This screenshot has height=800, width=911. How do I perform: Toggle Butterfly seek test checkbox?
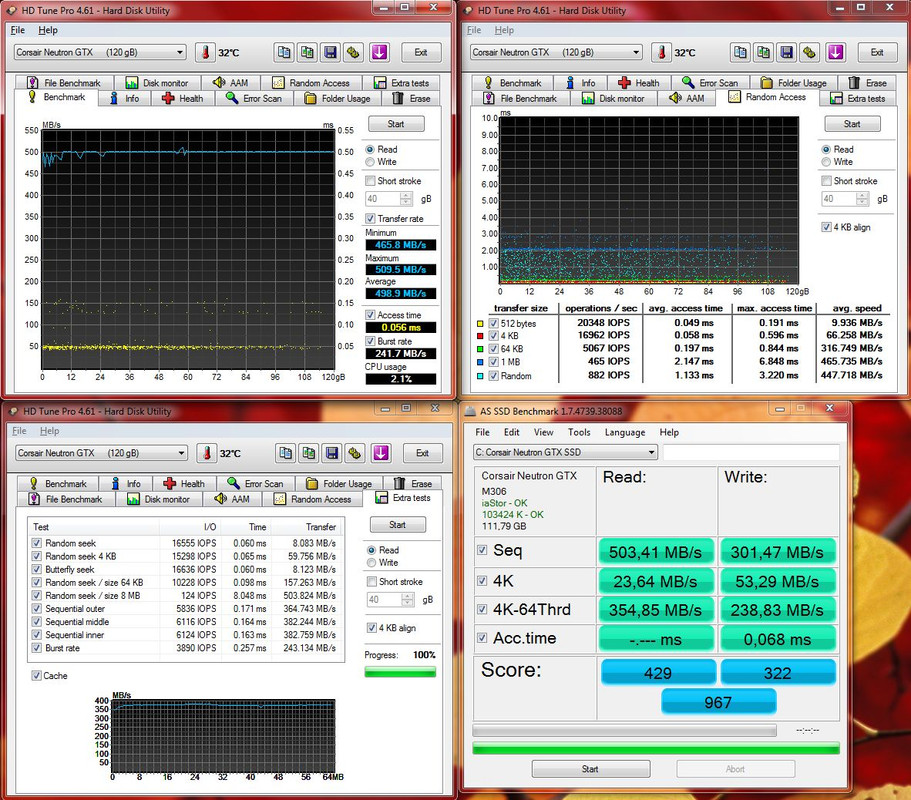click(37, 569)
